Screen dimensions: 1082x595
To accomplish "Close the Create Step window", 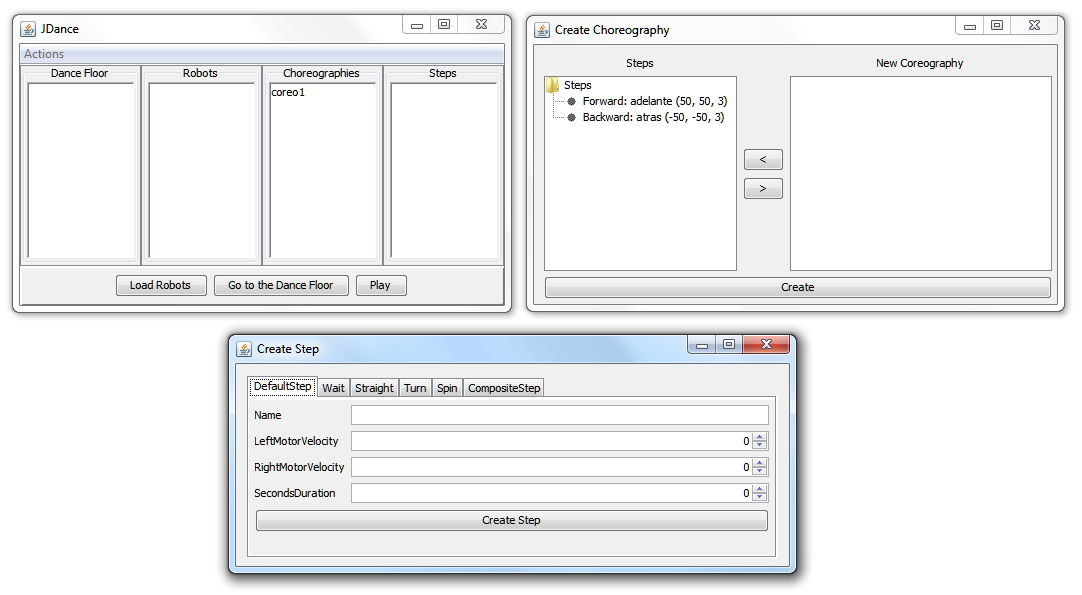I will click(766, 344).
